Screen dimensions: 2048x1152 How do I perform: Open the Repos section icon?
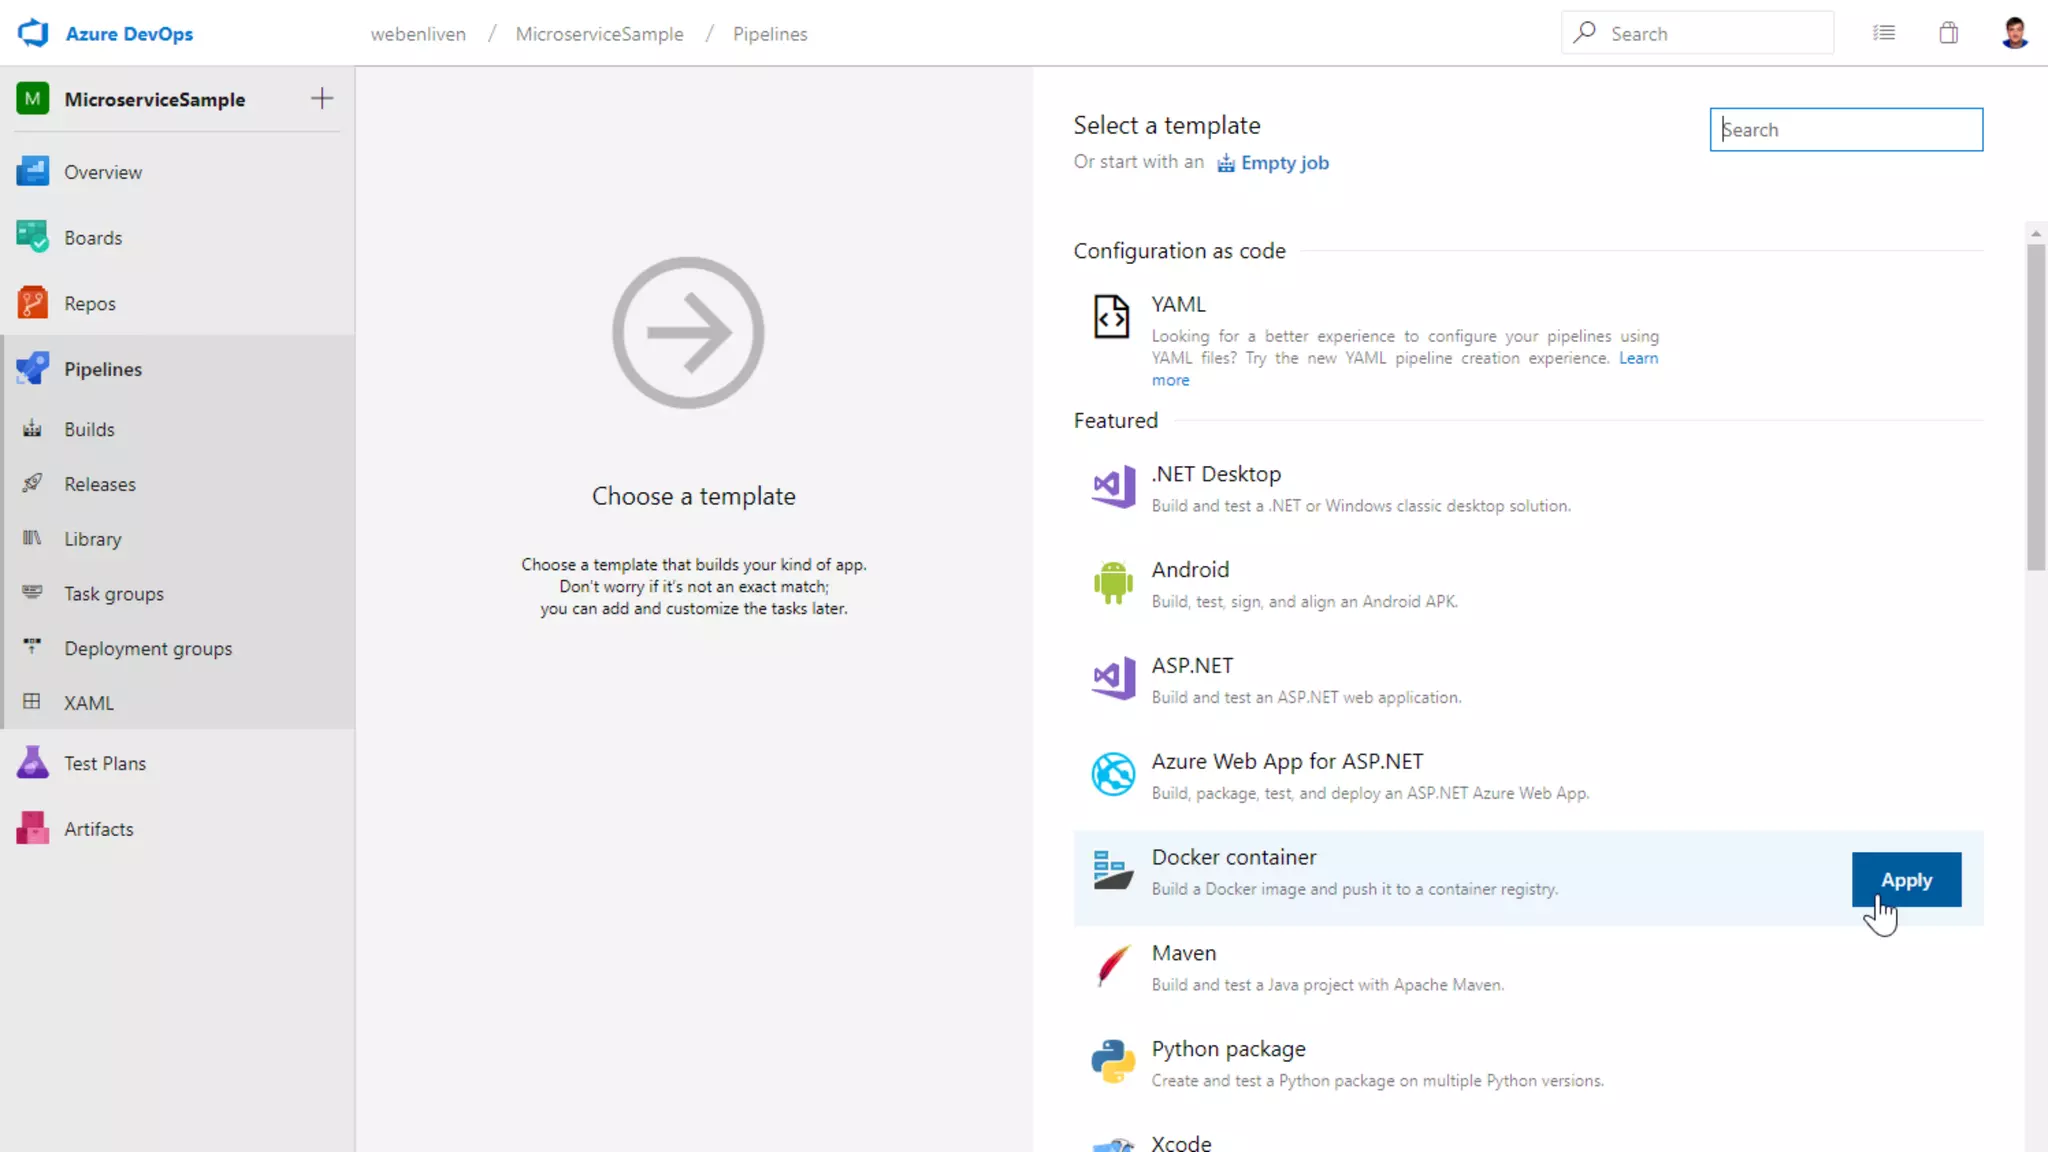tap(32, 303)
